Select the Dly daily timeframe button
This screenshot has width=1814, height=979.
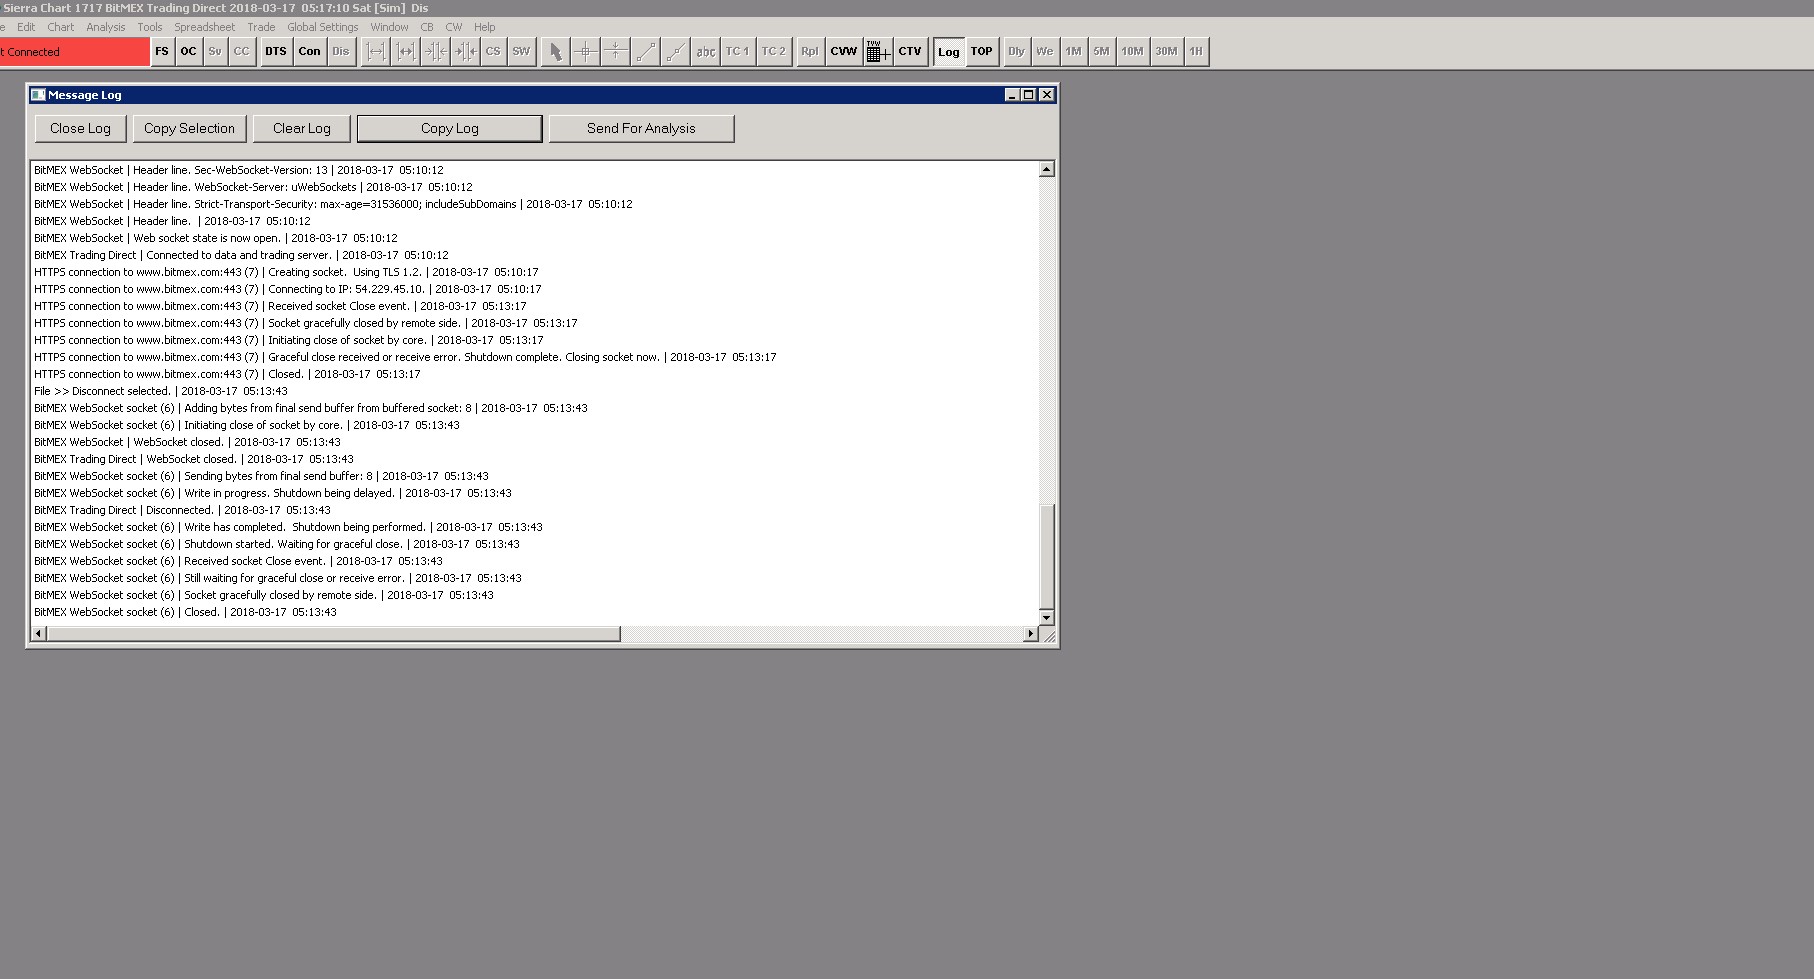[x=1017, y=52]
